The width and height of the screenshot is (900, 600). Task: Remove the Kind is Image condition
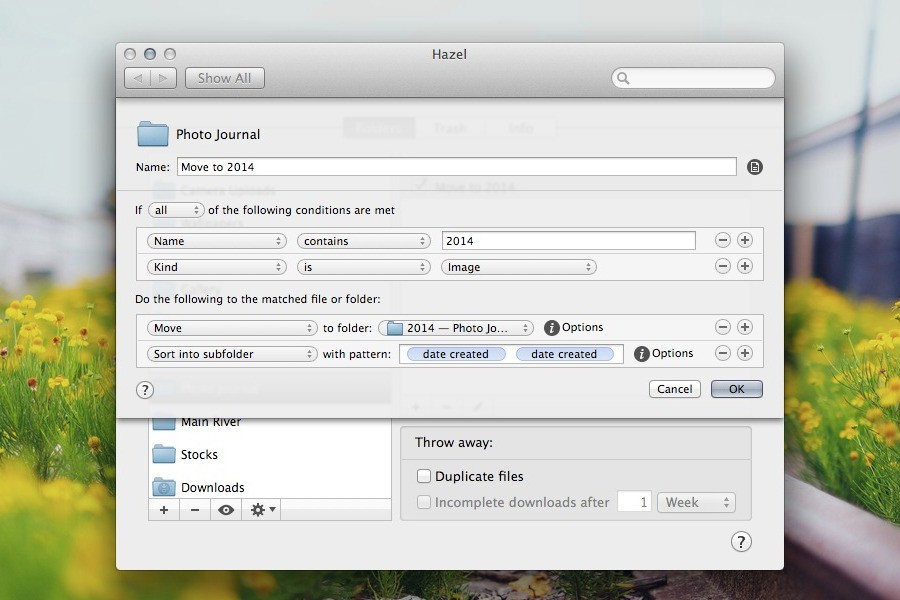click(723, 266)
